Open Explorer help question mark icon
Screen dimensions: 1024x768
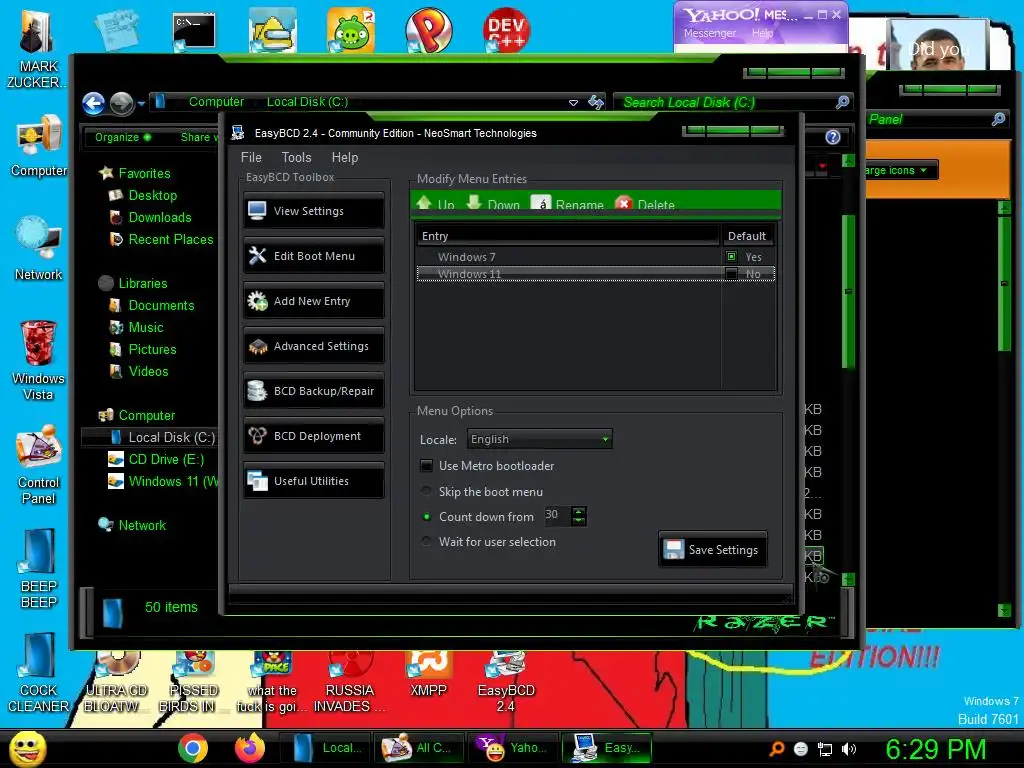(833, 137)
